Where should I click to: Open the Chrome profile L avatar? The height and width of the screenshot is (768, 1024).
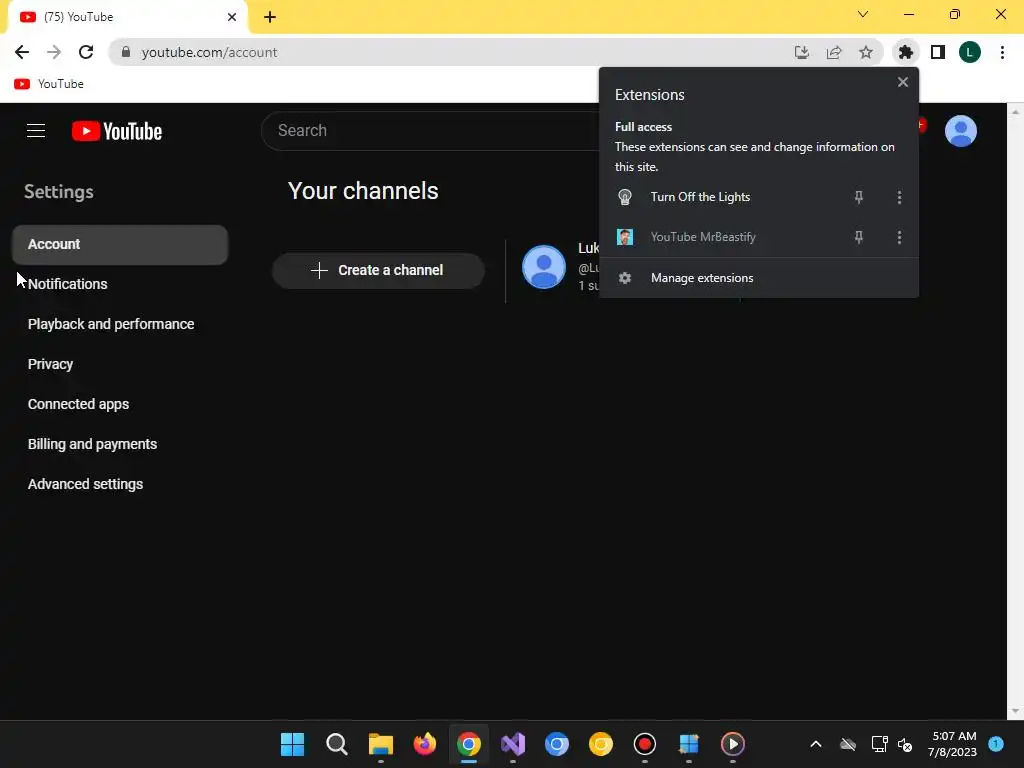tap(970, 52)
